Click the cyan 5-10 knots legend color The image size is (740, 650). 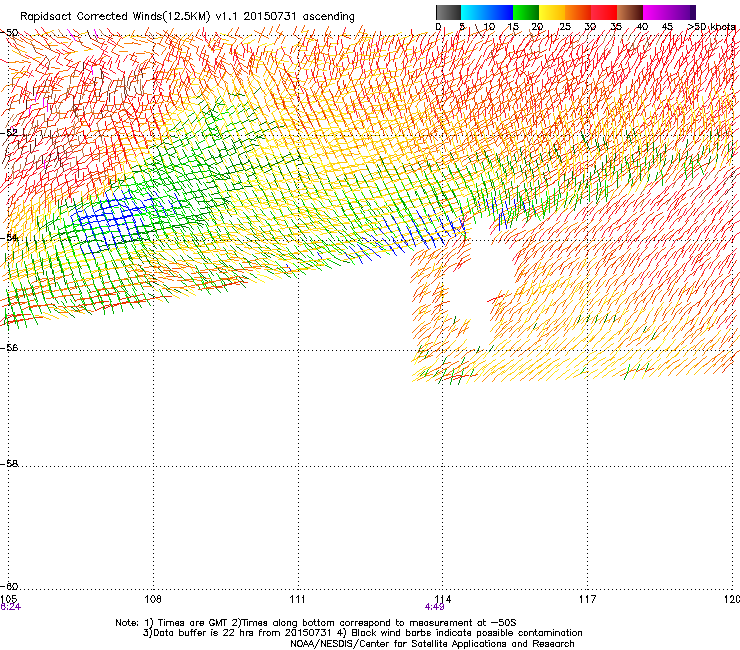(474, 12)
